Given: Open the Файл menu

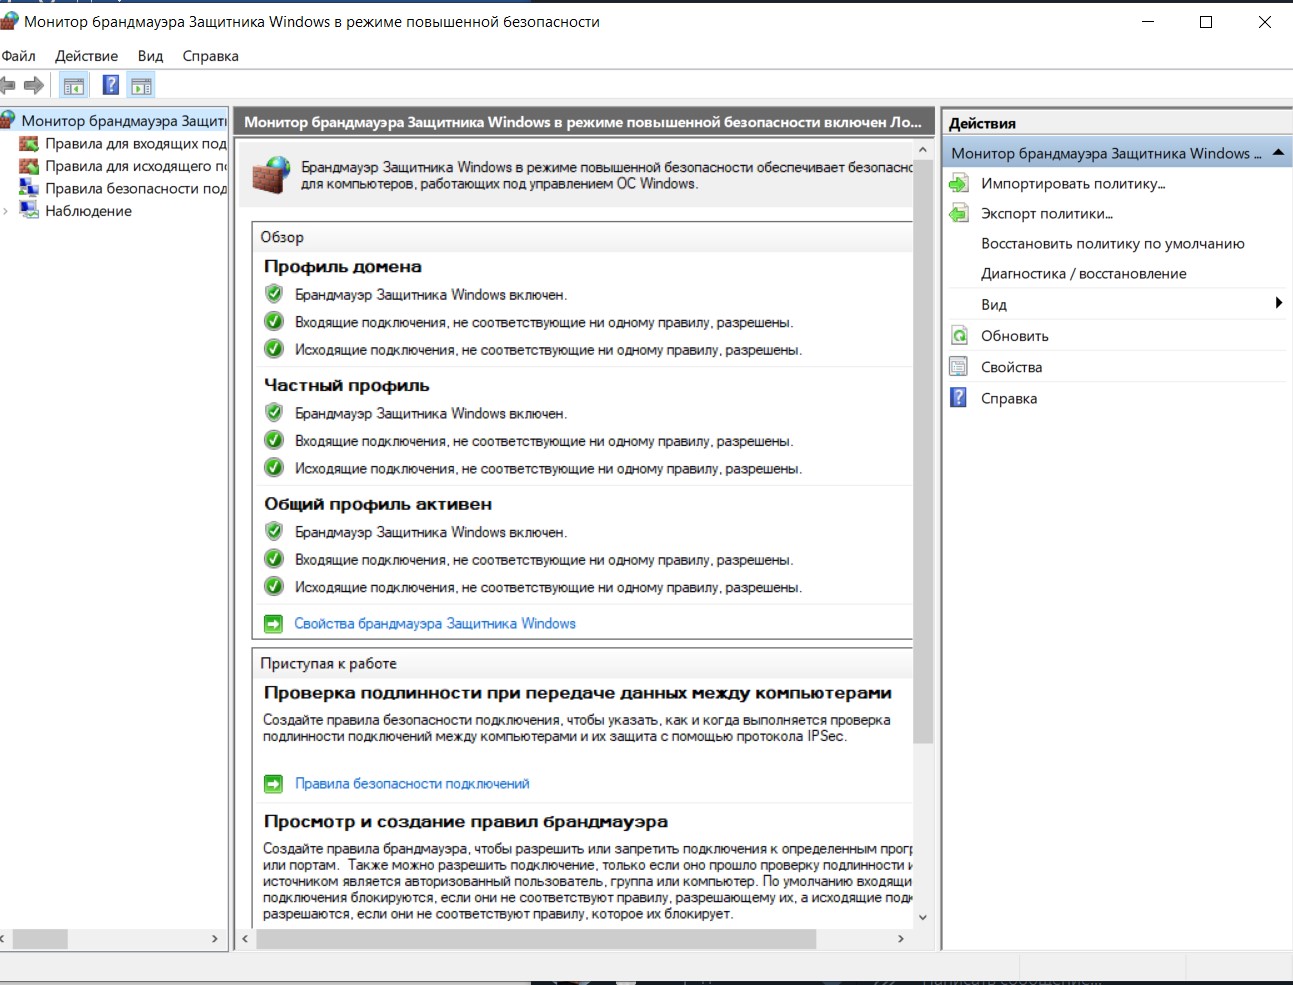Looking at the screenshot, I should tap(19, 56).
